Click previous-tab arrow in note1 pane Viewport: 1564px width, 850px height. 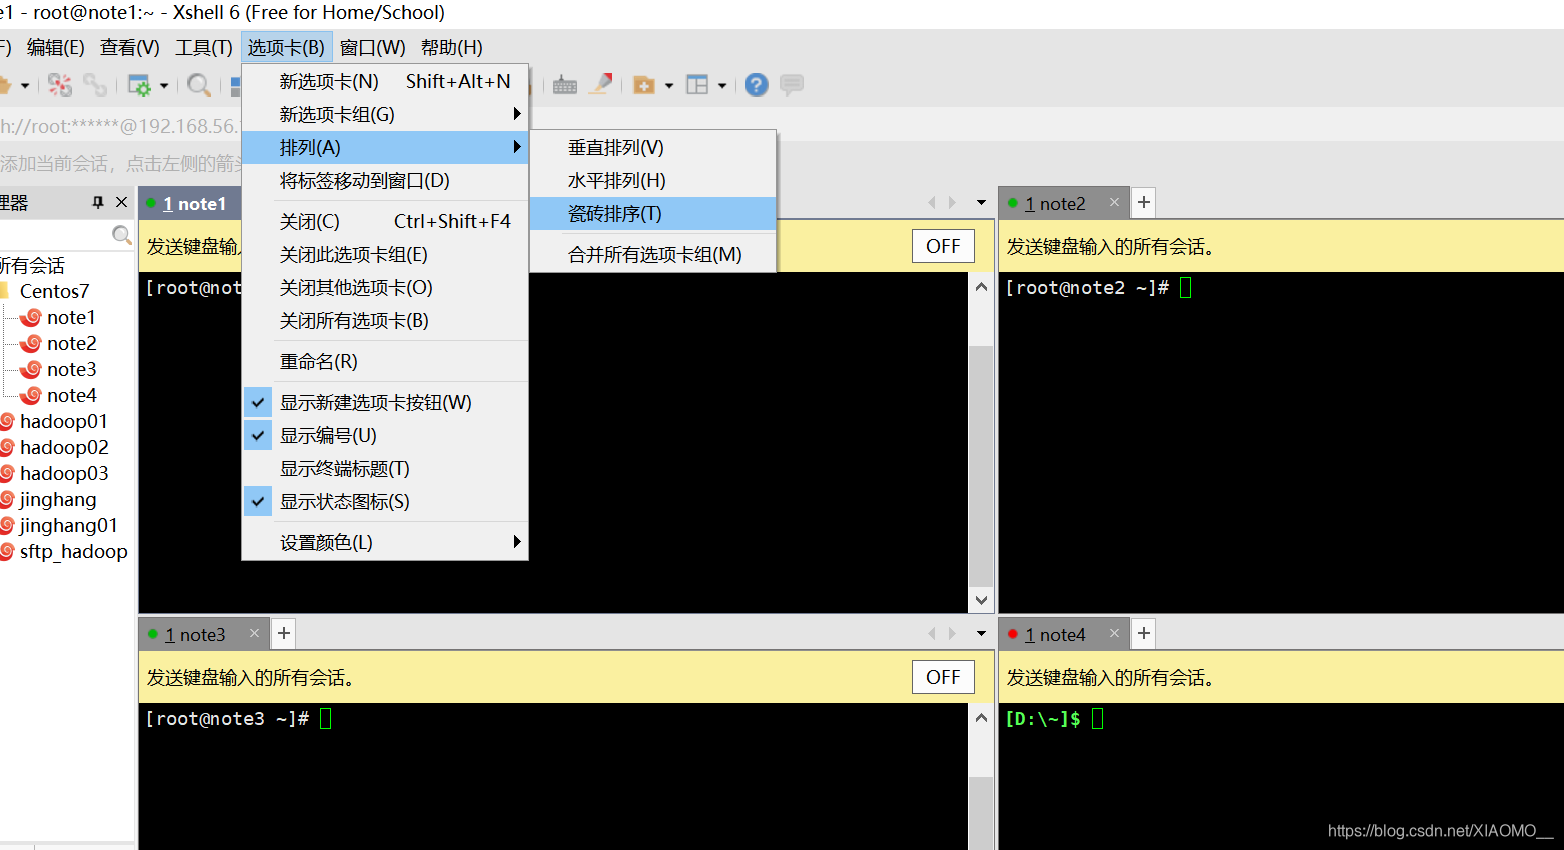[932, 202]
